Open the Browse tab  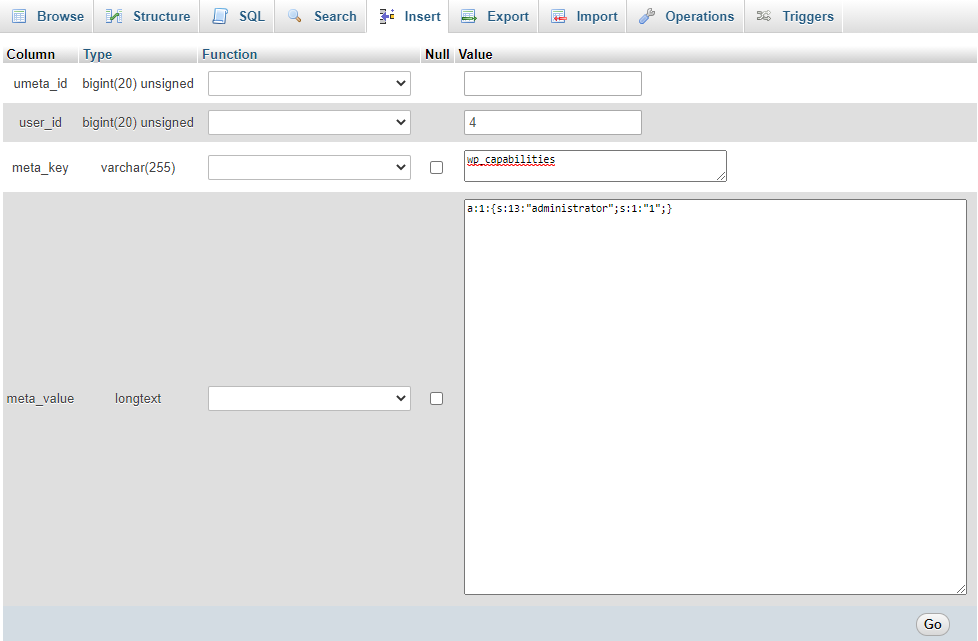point(47,16)
